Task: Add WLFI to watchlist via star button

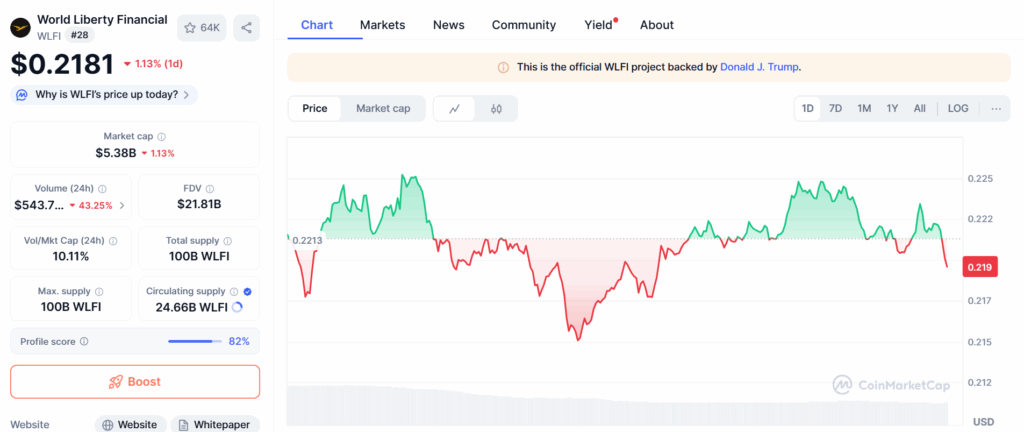Action: point(202,27)
